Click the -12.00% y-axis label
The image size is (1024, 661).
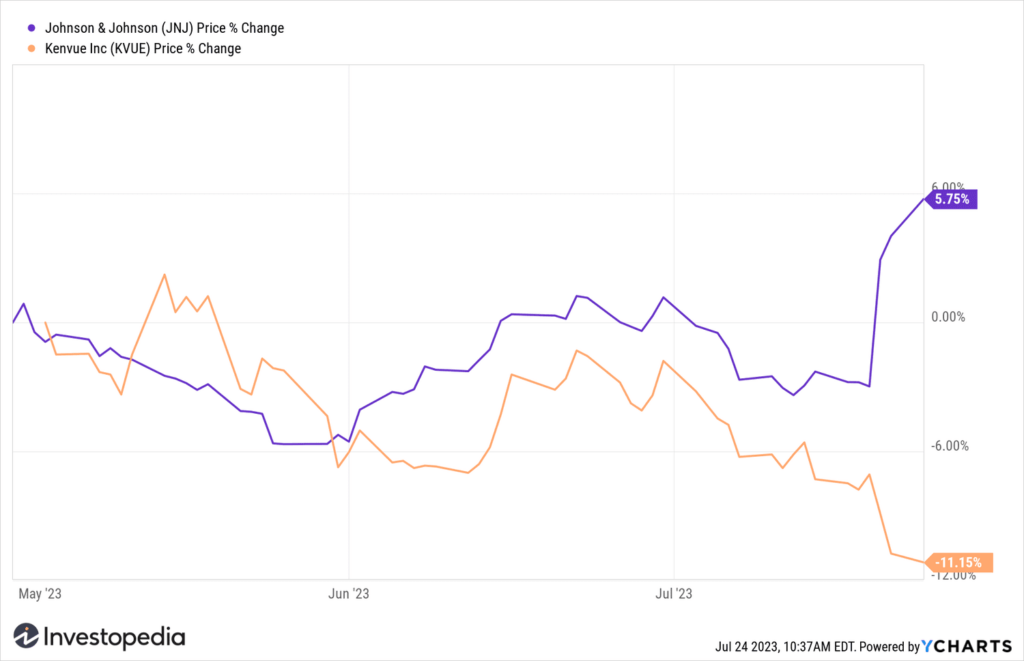pos(953,575)
